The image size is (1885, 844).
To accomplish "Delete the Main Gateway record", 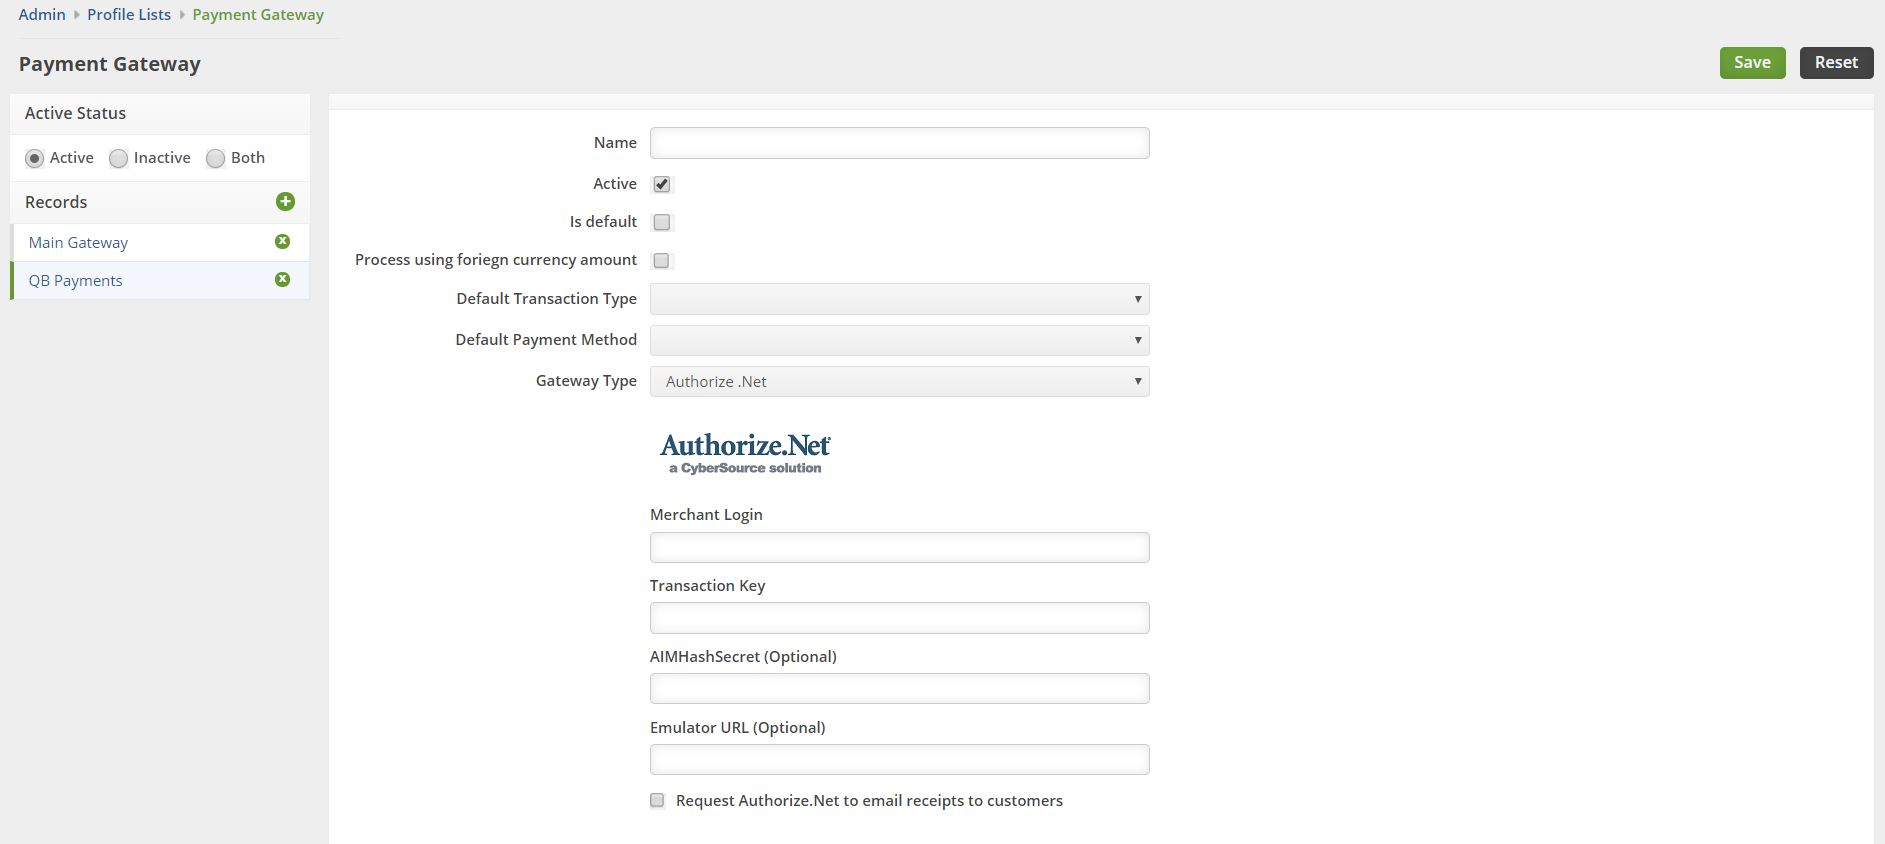I will (282, 241).
